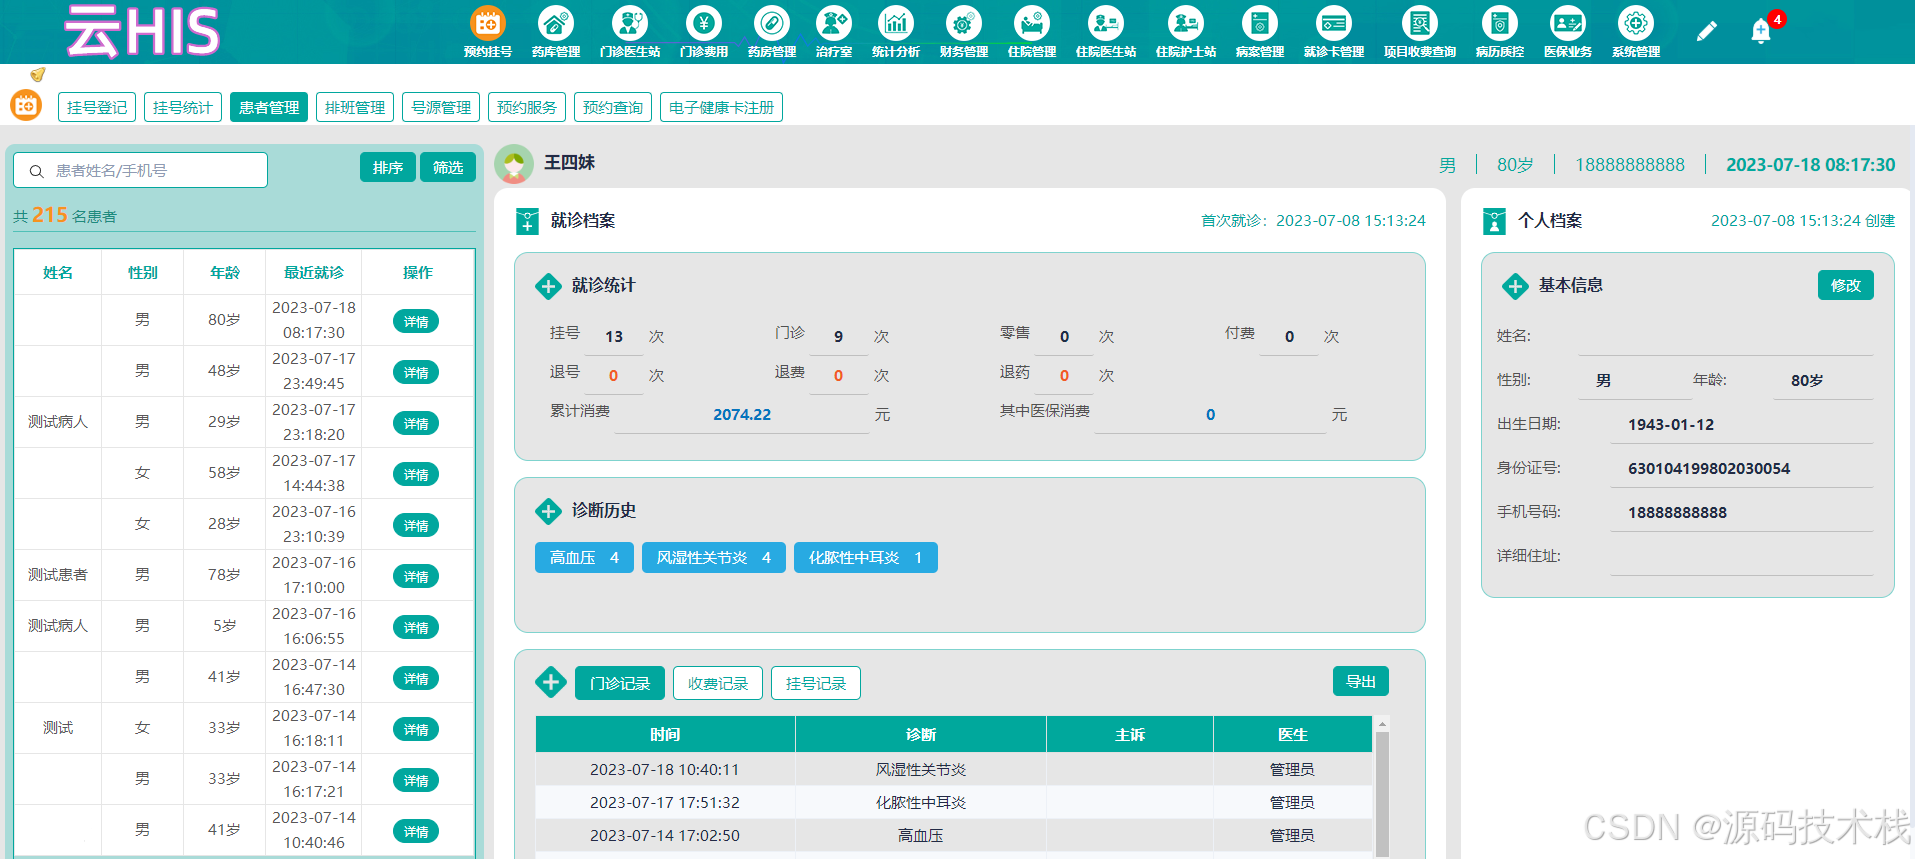Open the 住院管理 module icon
This screenshot has width=1915, height=859.
point(1032,23)
